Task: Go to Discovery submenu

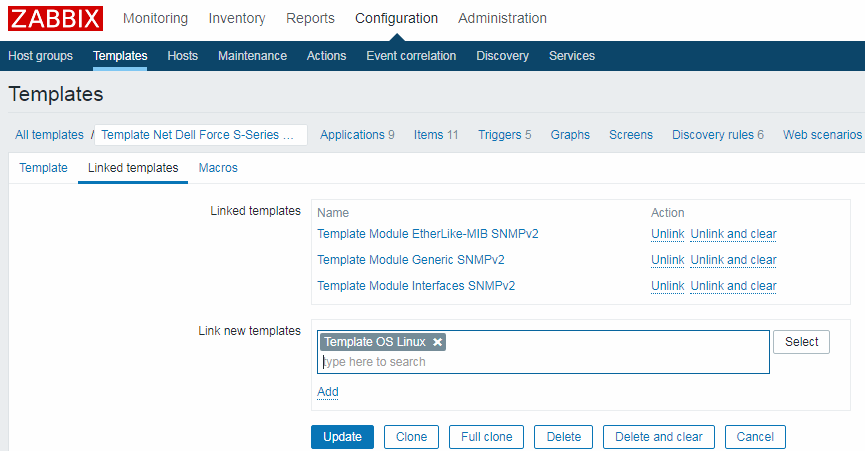Action: point(503,56)
